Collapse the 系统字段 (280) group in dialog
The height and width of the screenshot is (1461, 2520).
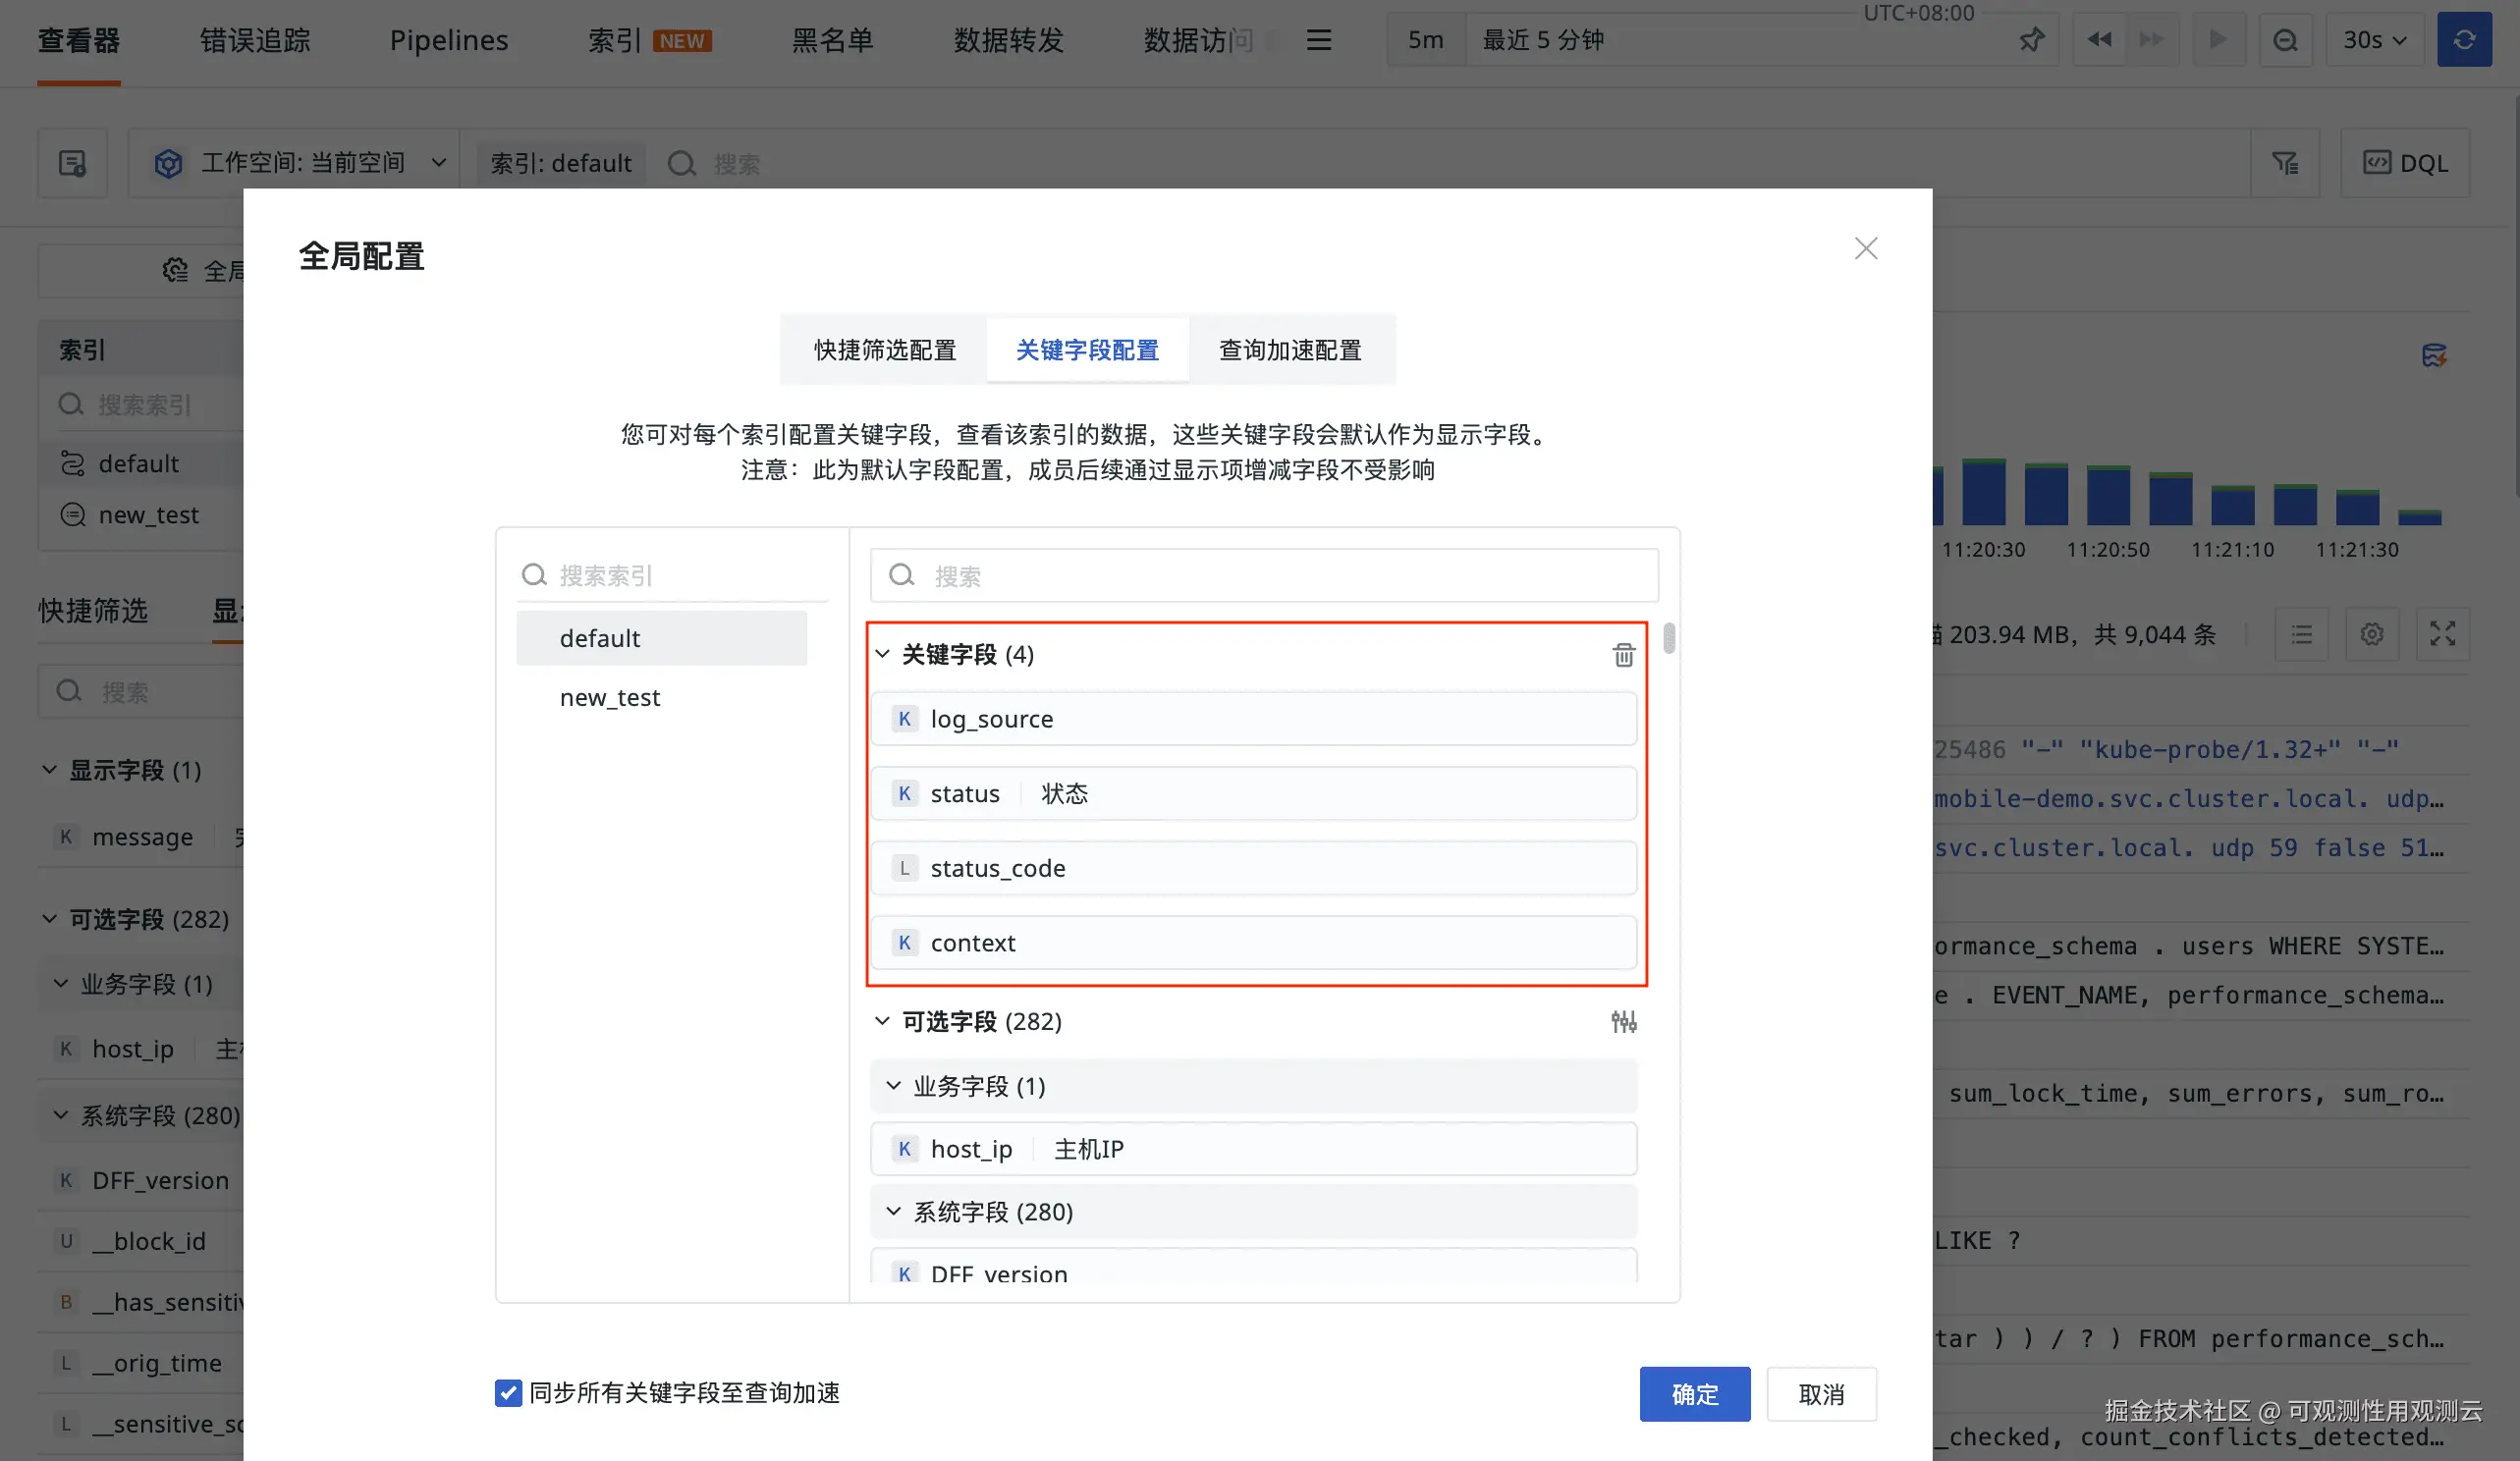coord(893,1211)
